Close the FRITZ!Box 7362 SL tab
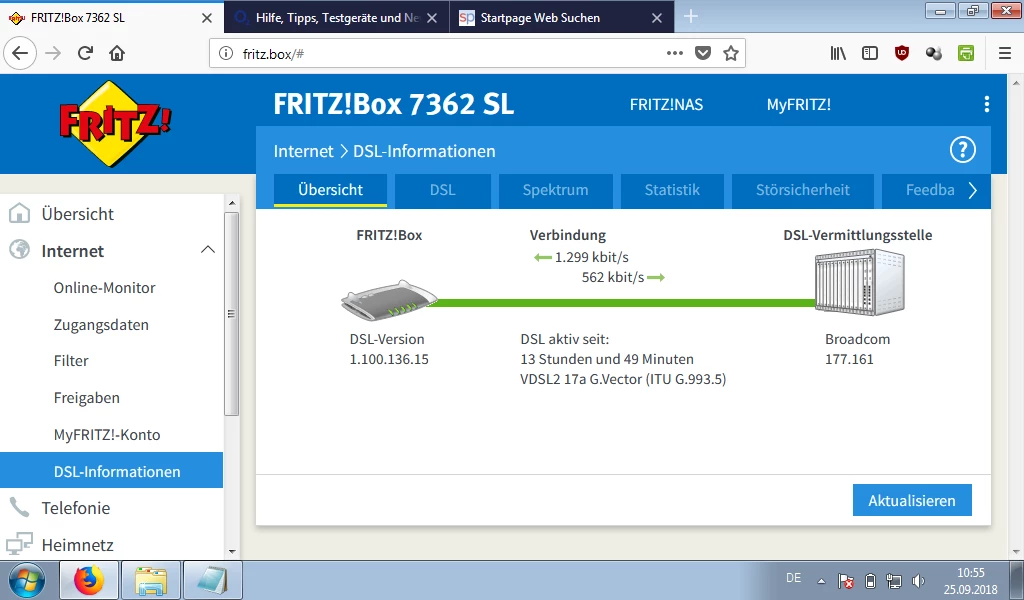Image resolution: width=1024 pixels, height=600 pixels. click(x=206, y=18)
